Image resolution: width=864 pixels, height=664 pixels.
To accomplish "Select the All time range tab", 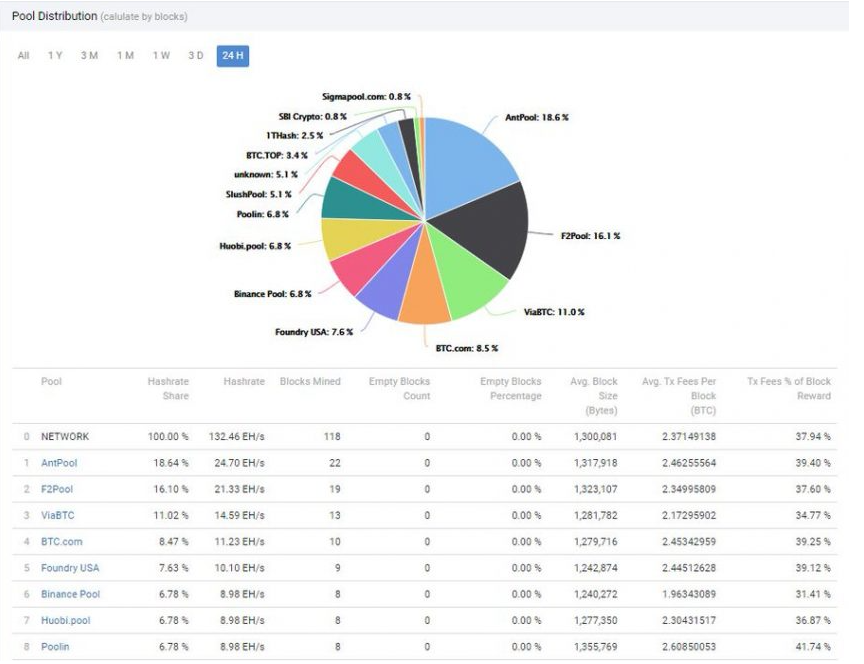I will click(23, 56).
